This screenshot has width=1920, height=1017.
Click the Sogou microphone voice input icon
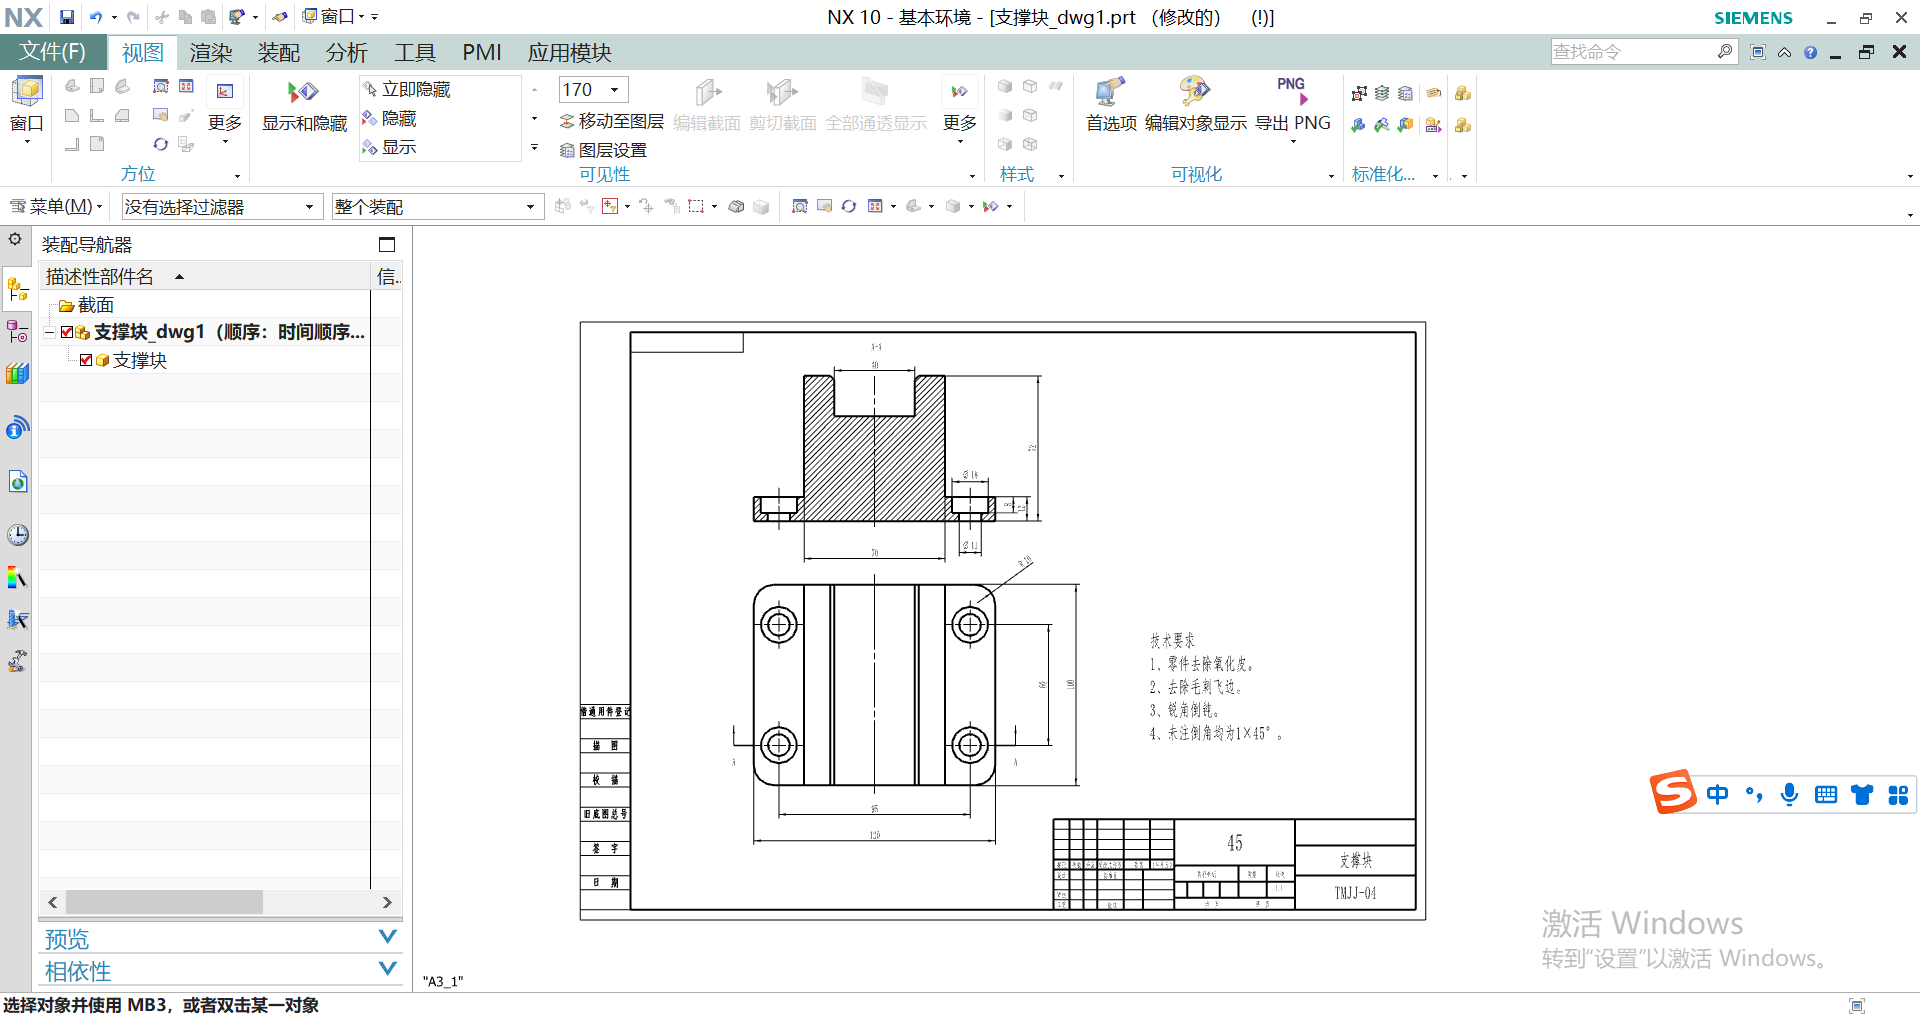point(1789,795)
